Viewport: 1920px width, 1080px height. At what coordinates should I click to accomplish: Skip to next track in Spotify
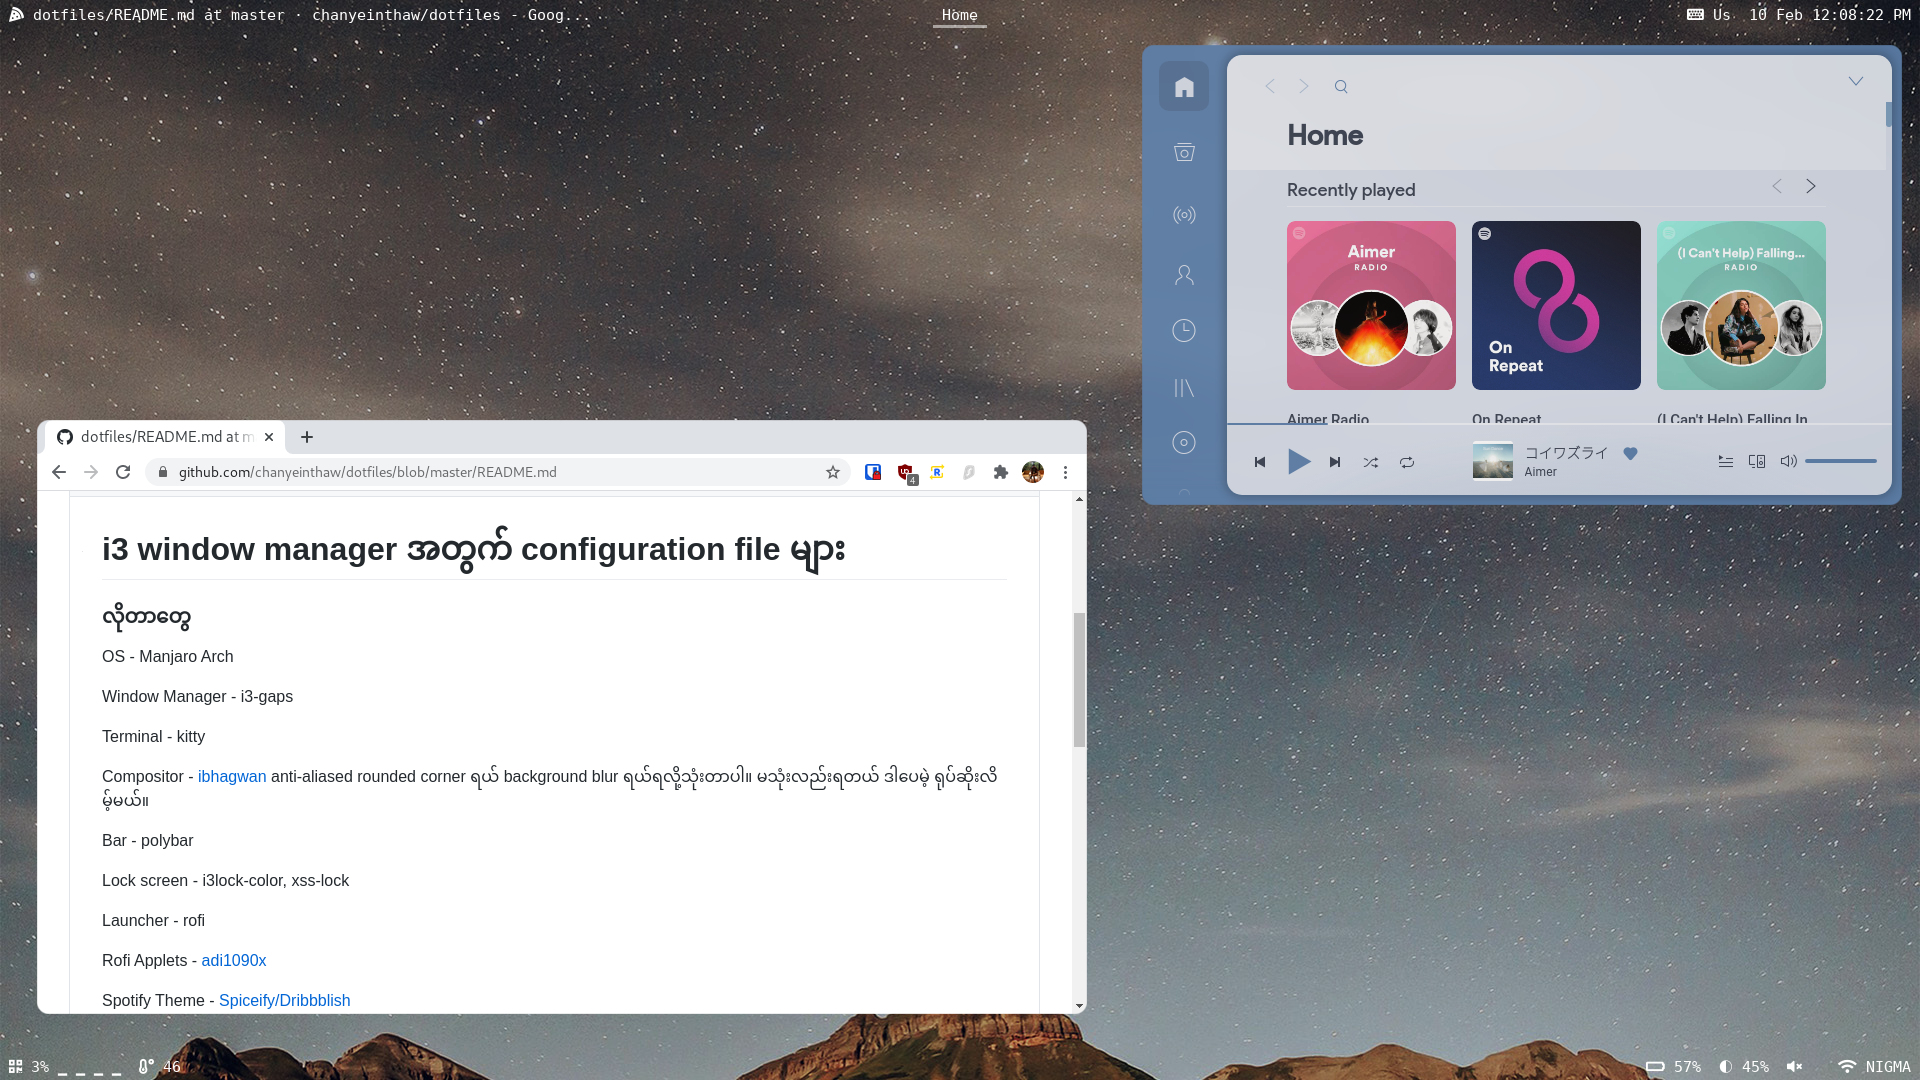[1335, 462]
